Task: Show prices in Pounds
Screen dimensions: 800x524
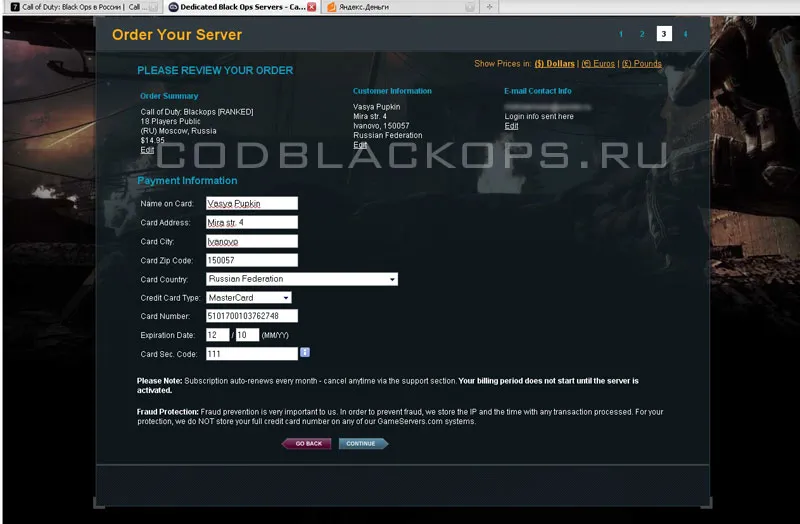Action: tap(641, 64)
